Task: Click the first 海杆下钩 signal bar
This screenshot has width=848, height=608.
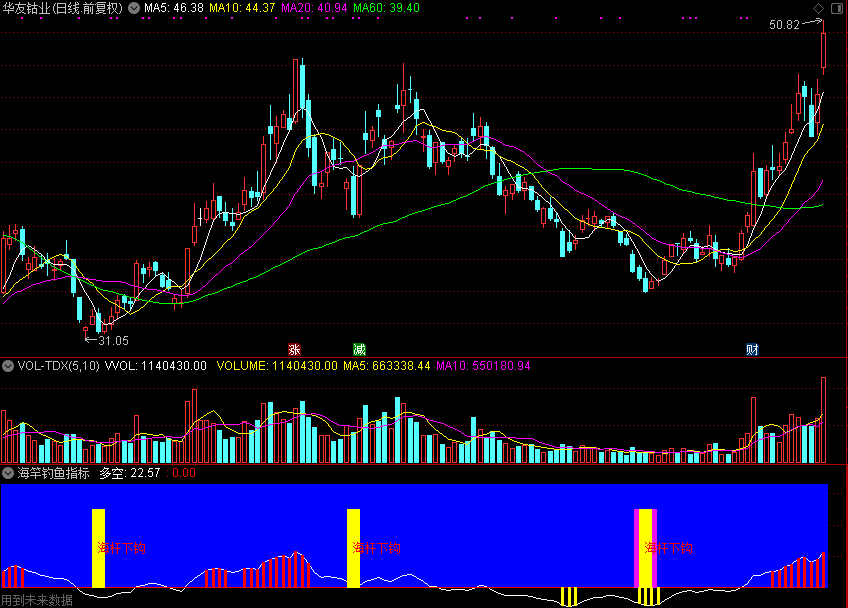Action: pyautogui.click(x=98, y=548)
